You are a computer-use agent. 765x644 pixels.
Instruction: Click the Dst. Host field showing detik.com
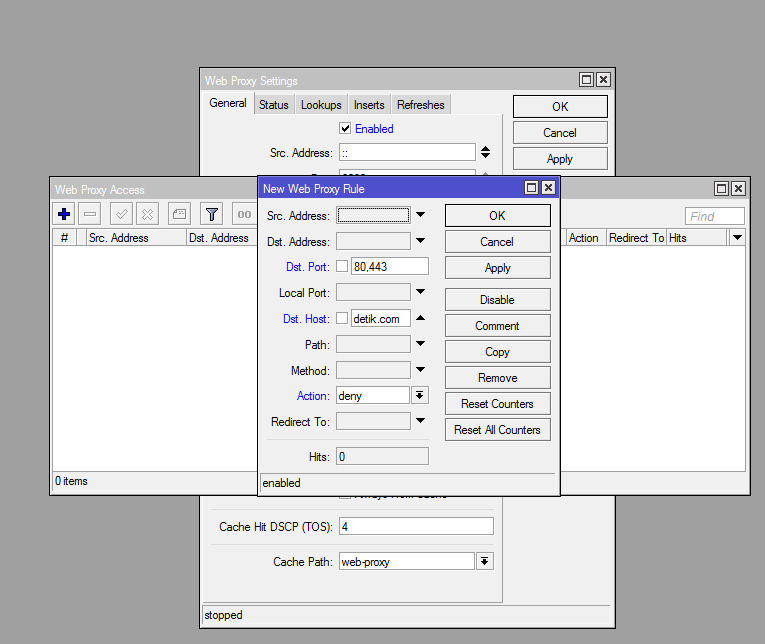tap(381, 319)
